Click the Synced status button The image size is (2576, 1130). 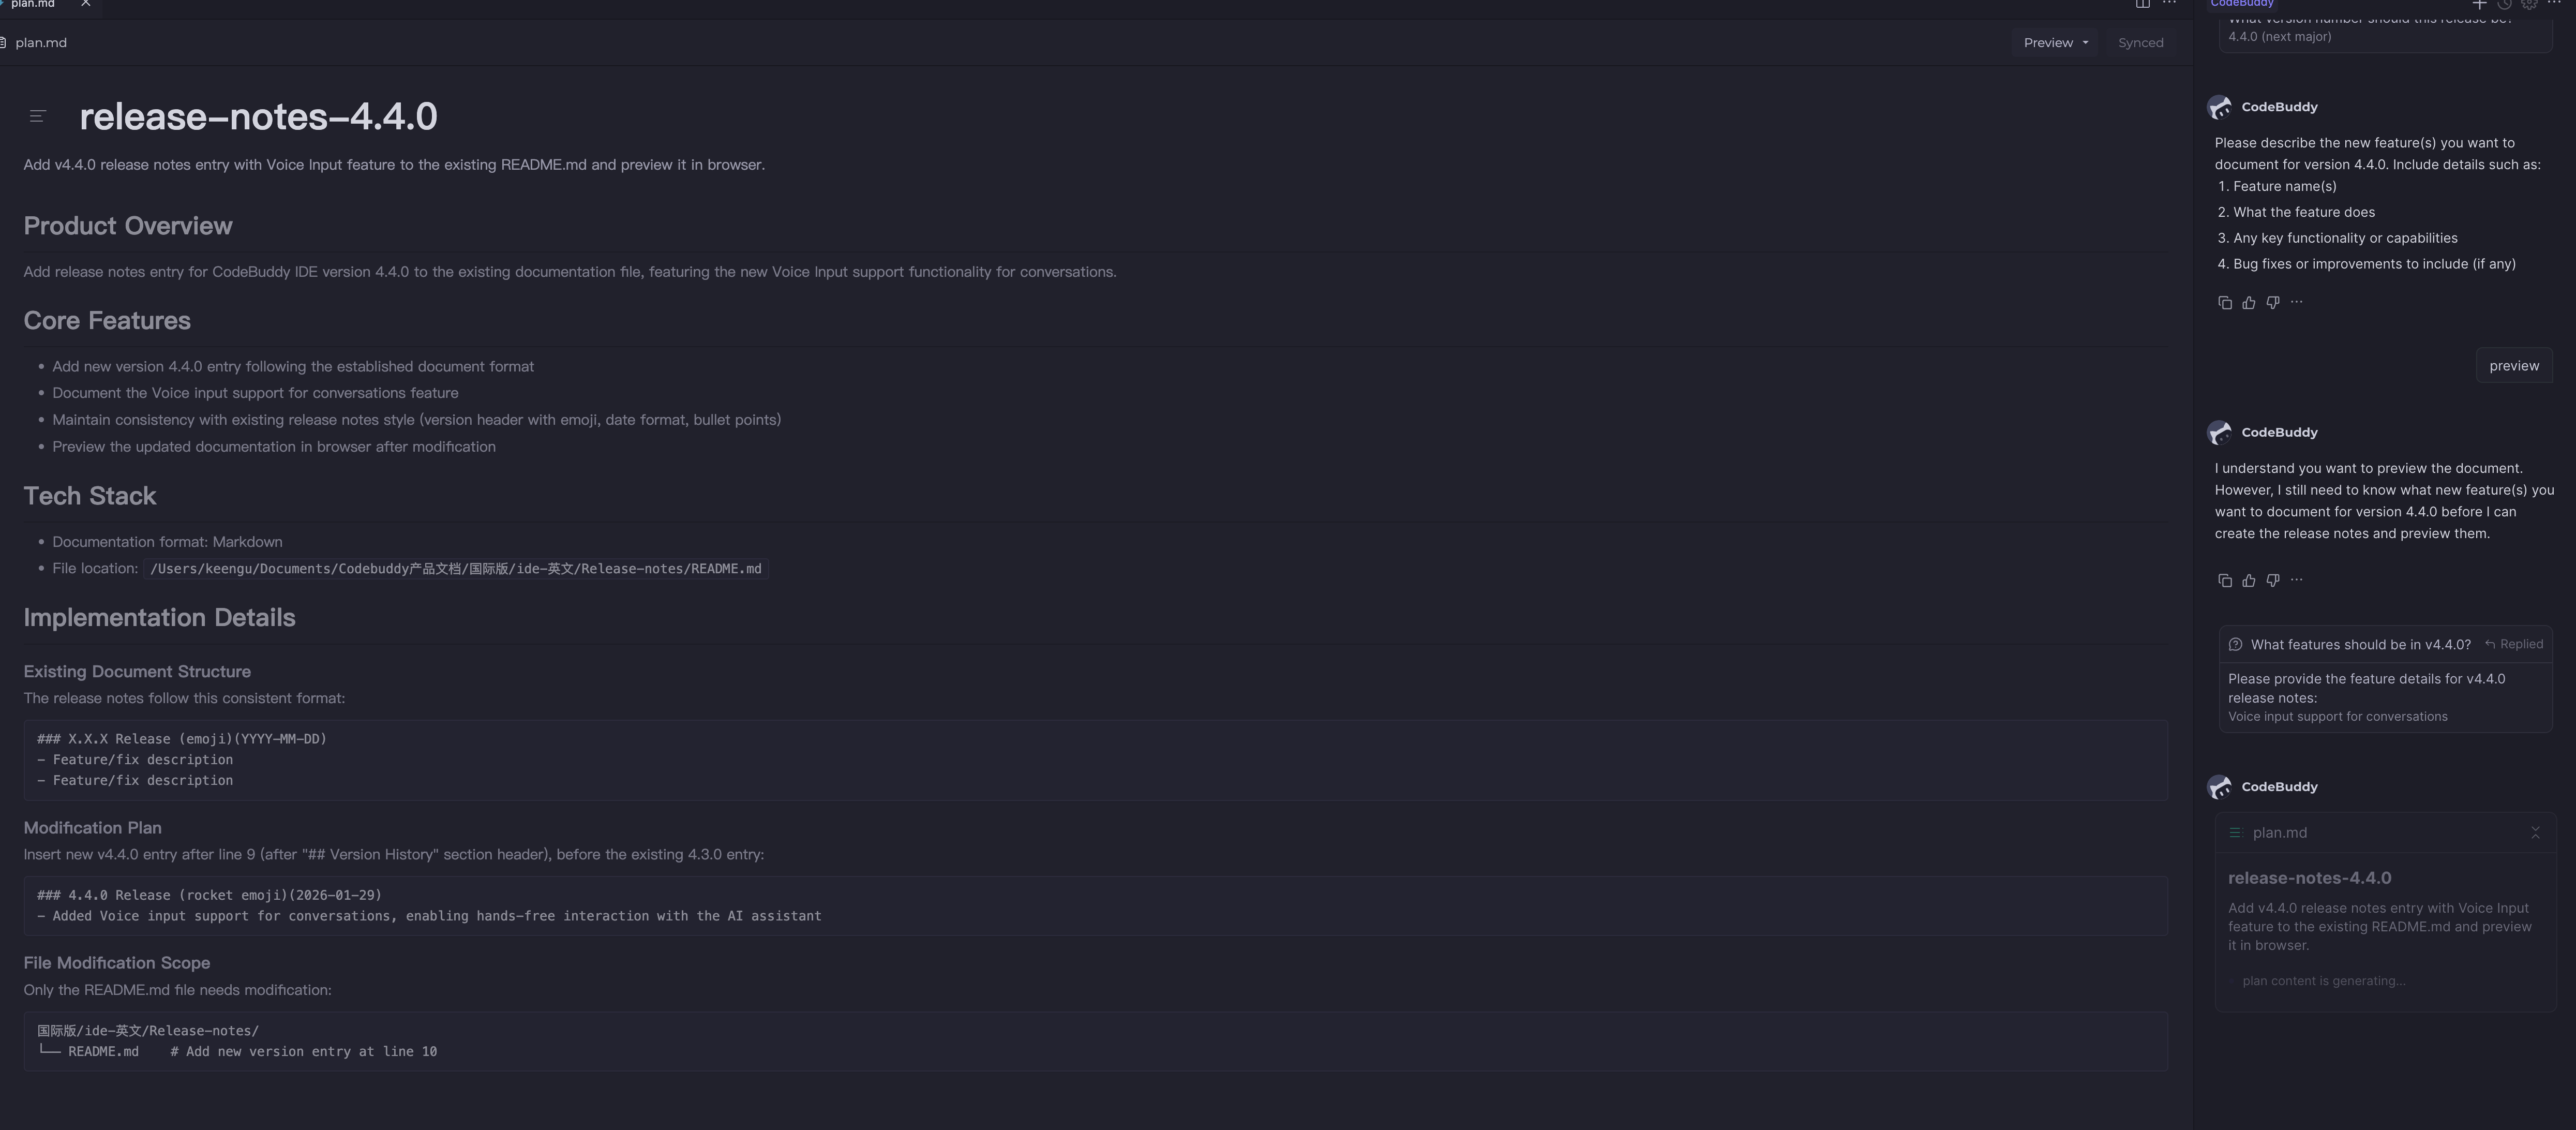point(2140,43)
